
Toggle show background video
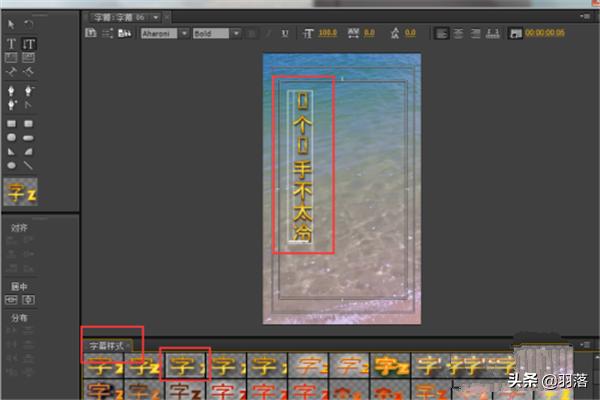(x=515, y=33)
